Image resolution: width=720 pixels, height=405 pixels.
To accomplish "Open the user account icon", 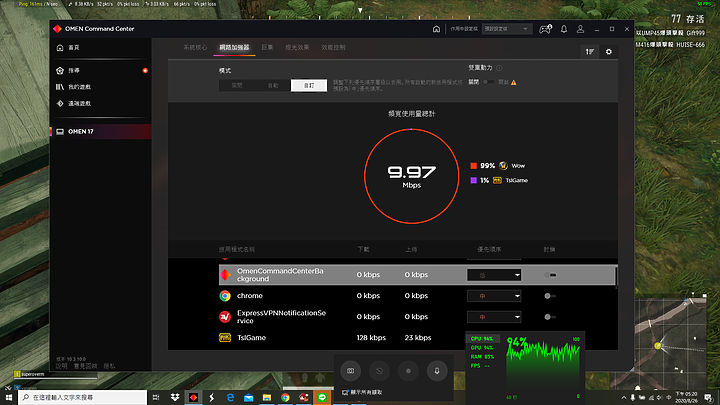I will (580, 29).
